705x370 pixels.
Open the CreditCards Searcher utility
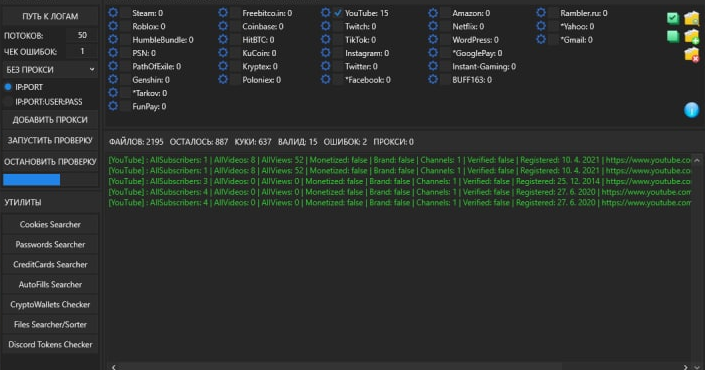click(x=50, y=264)
